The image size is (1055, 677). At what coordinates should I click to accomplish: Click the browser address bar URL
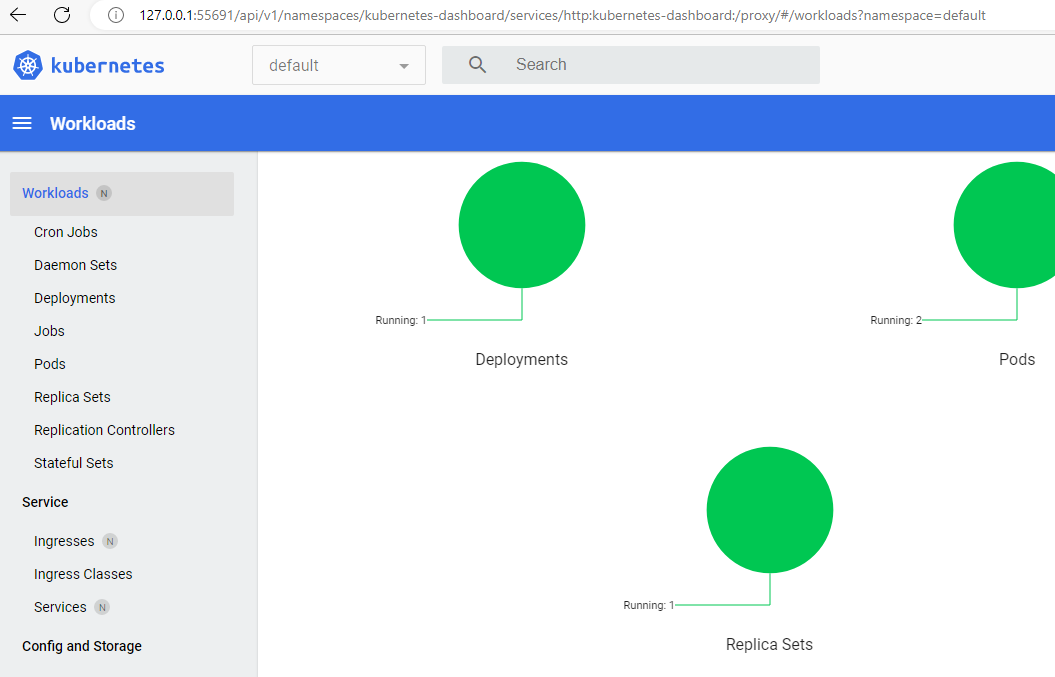(562, 15)
